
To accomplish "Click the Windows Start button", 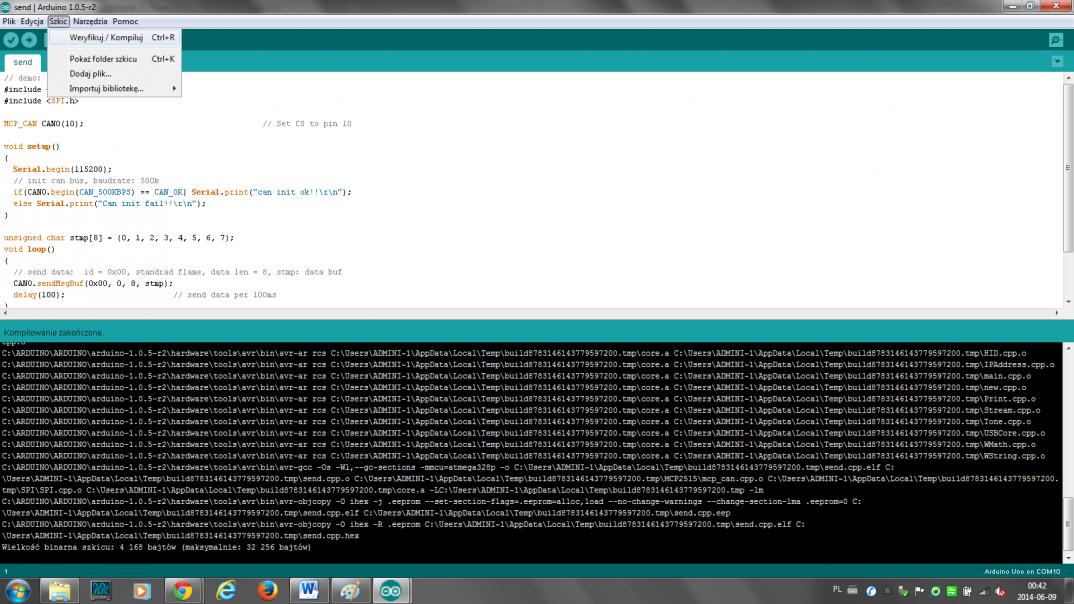I will tap(18, 590).
